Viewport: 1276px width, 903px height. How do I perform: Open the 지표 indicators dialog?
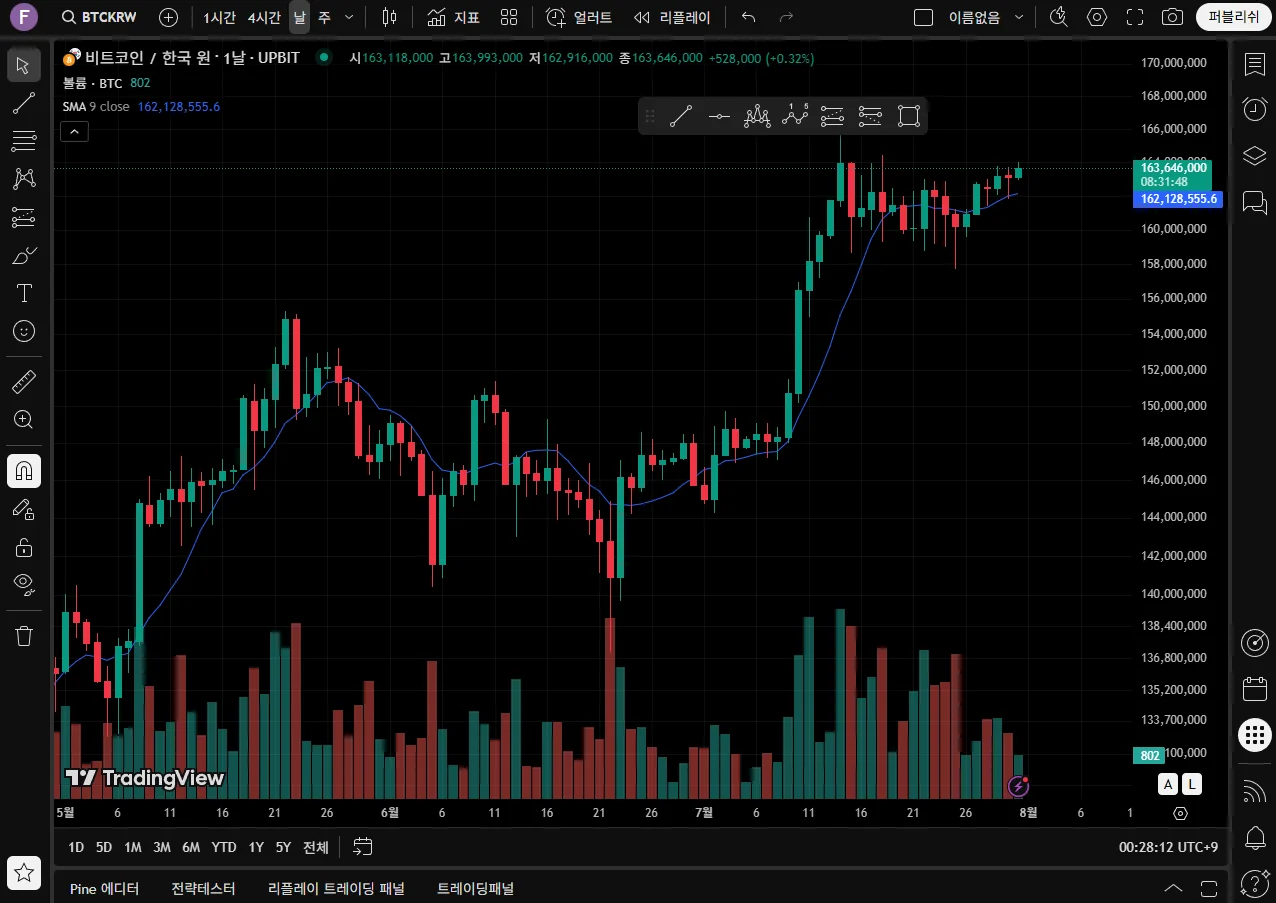[x=453, y=17]
